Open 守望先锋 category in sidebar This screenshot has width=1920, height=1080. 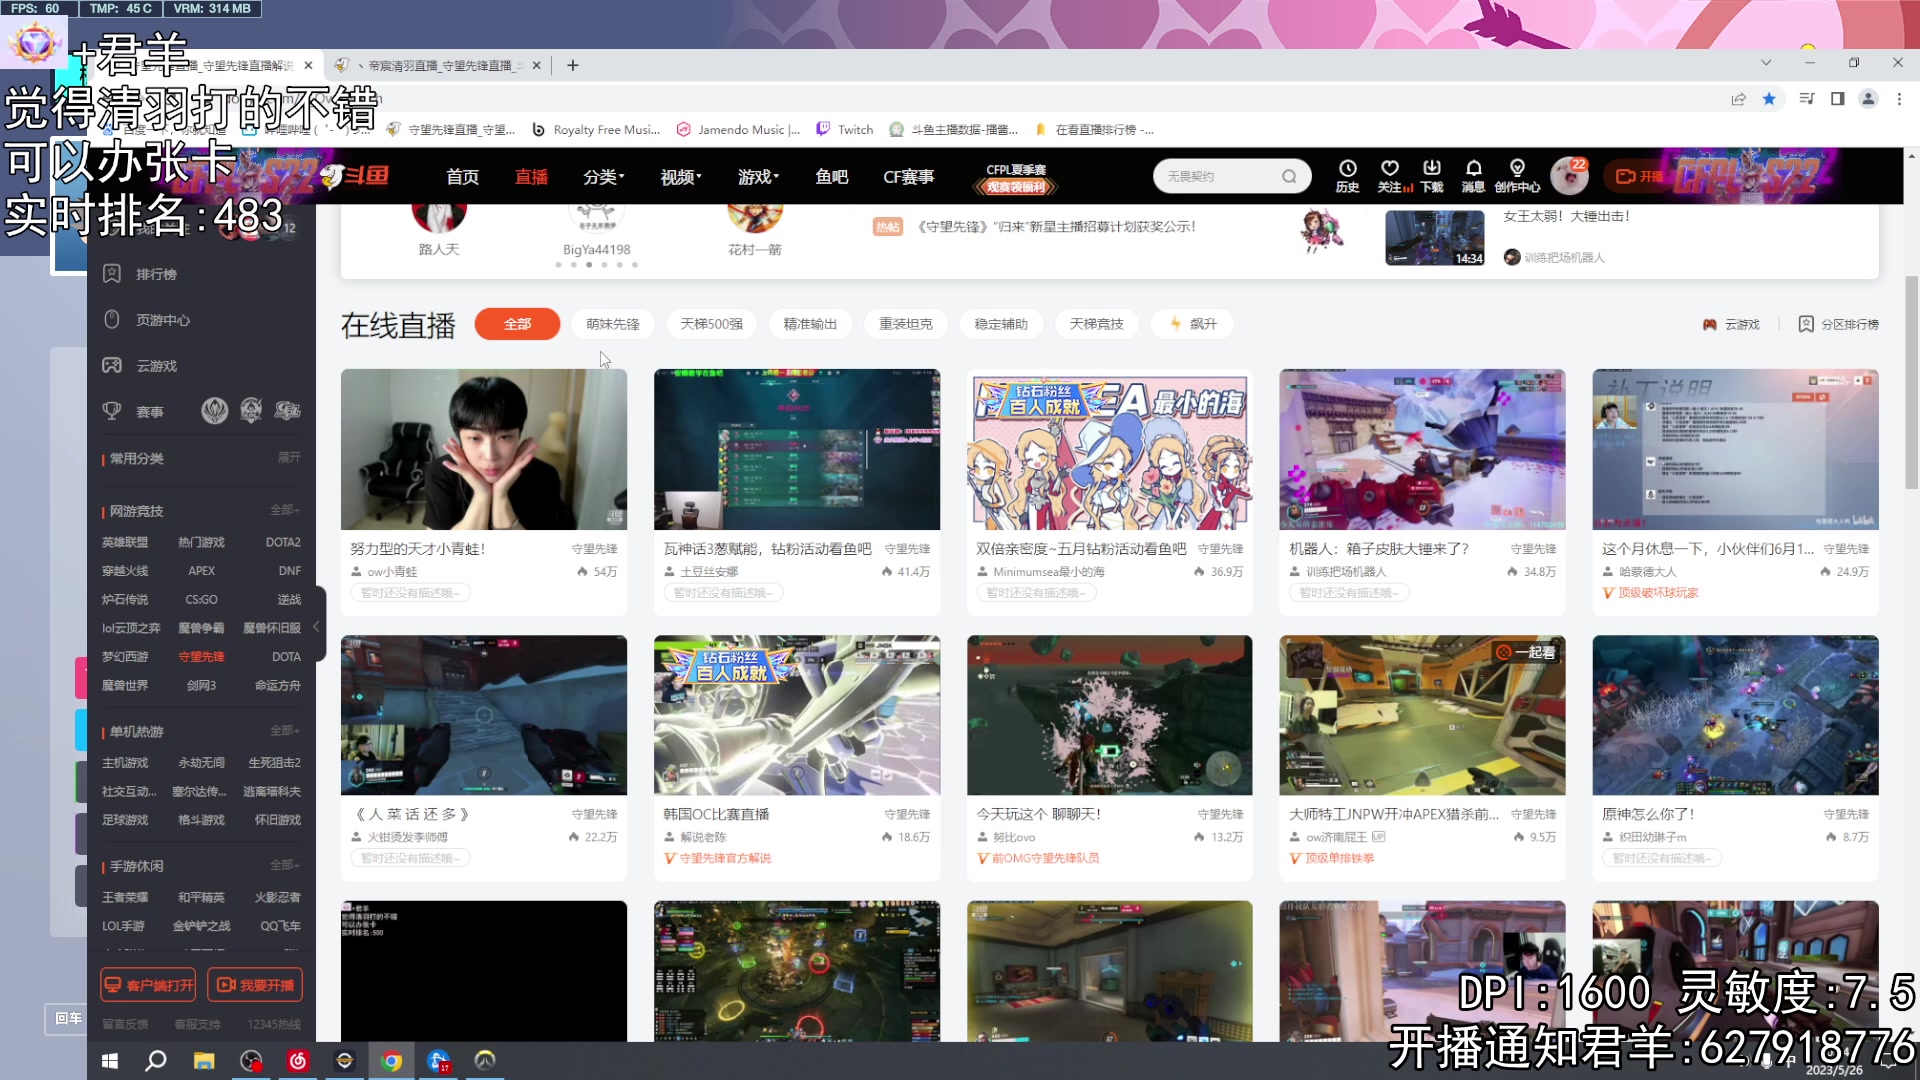pos(201,656)
